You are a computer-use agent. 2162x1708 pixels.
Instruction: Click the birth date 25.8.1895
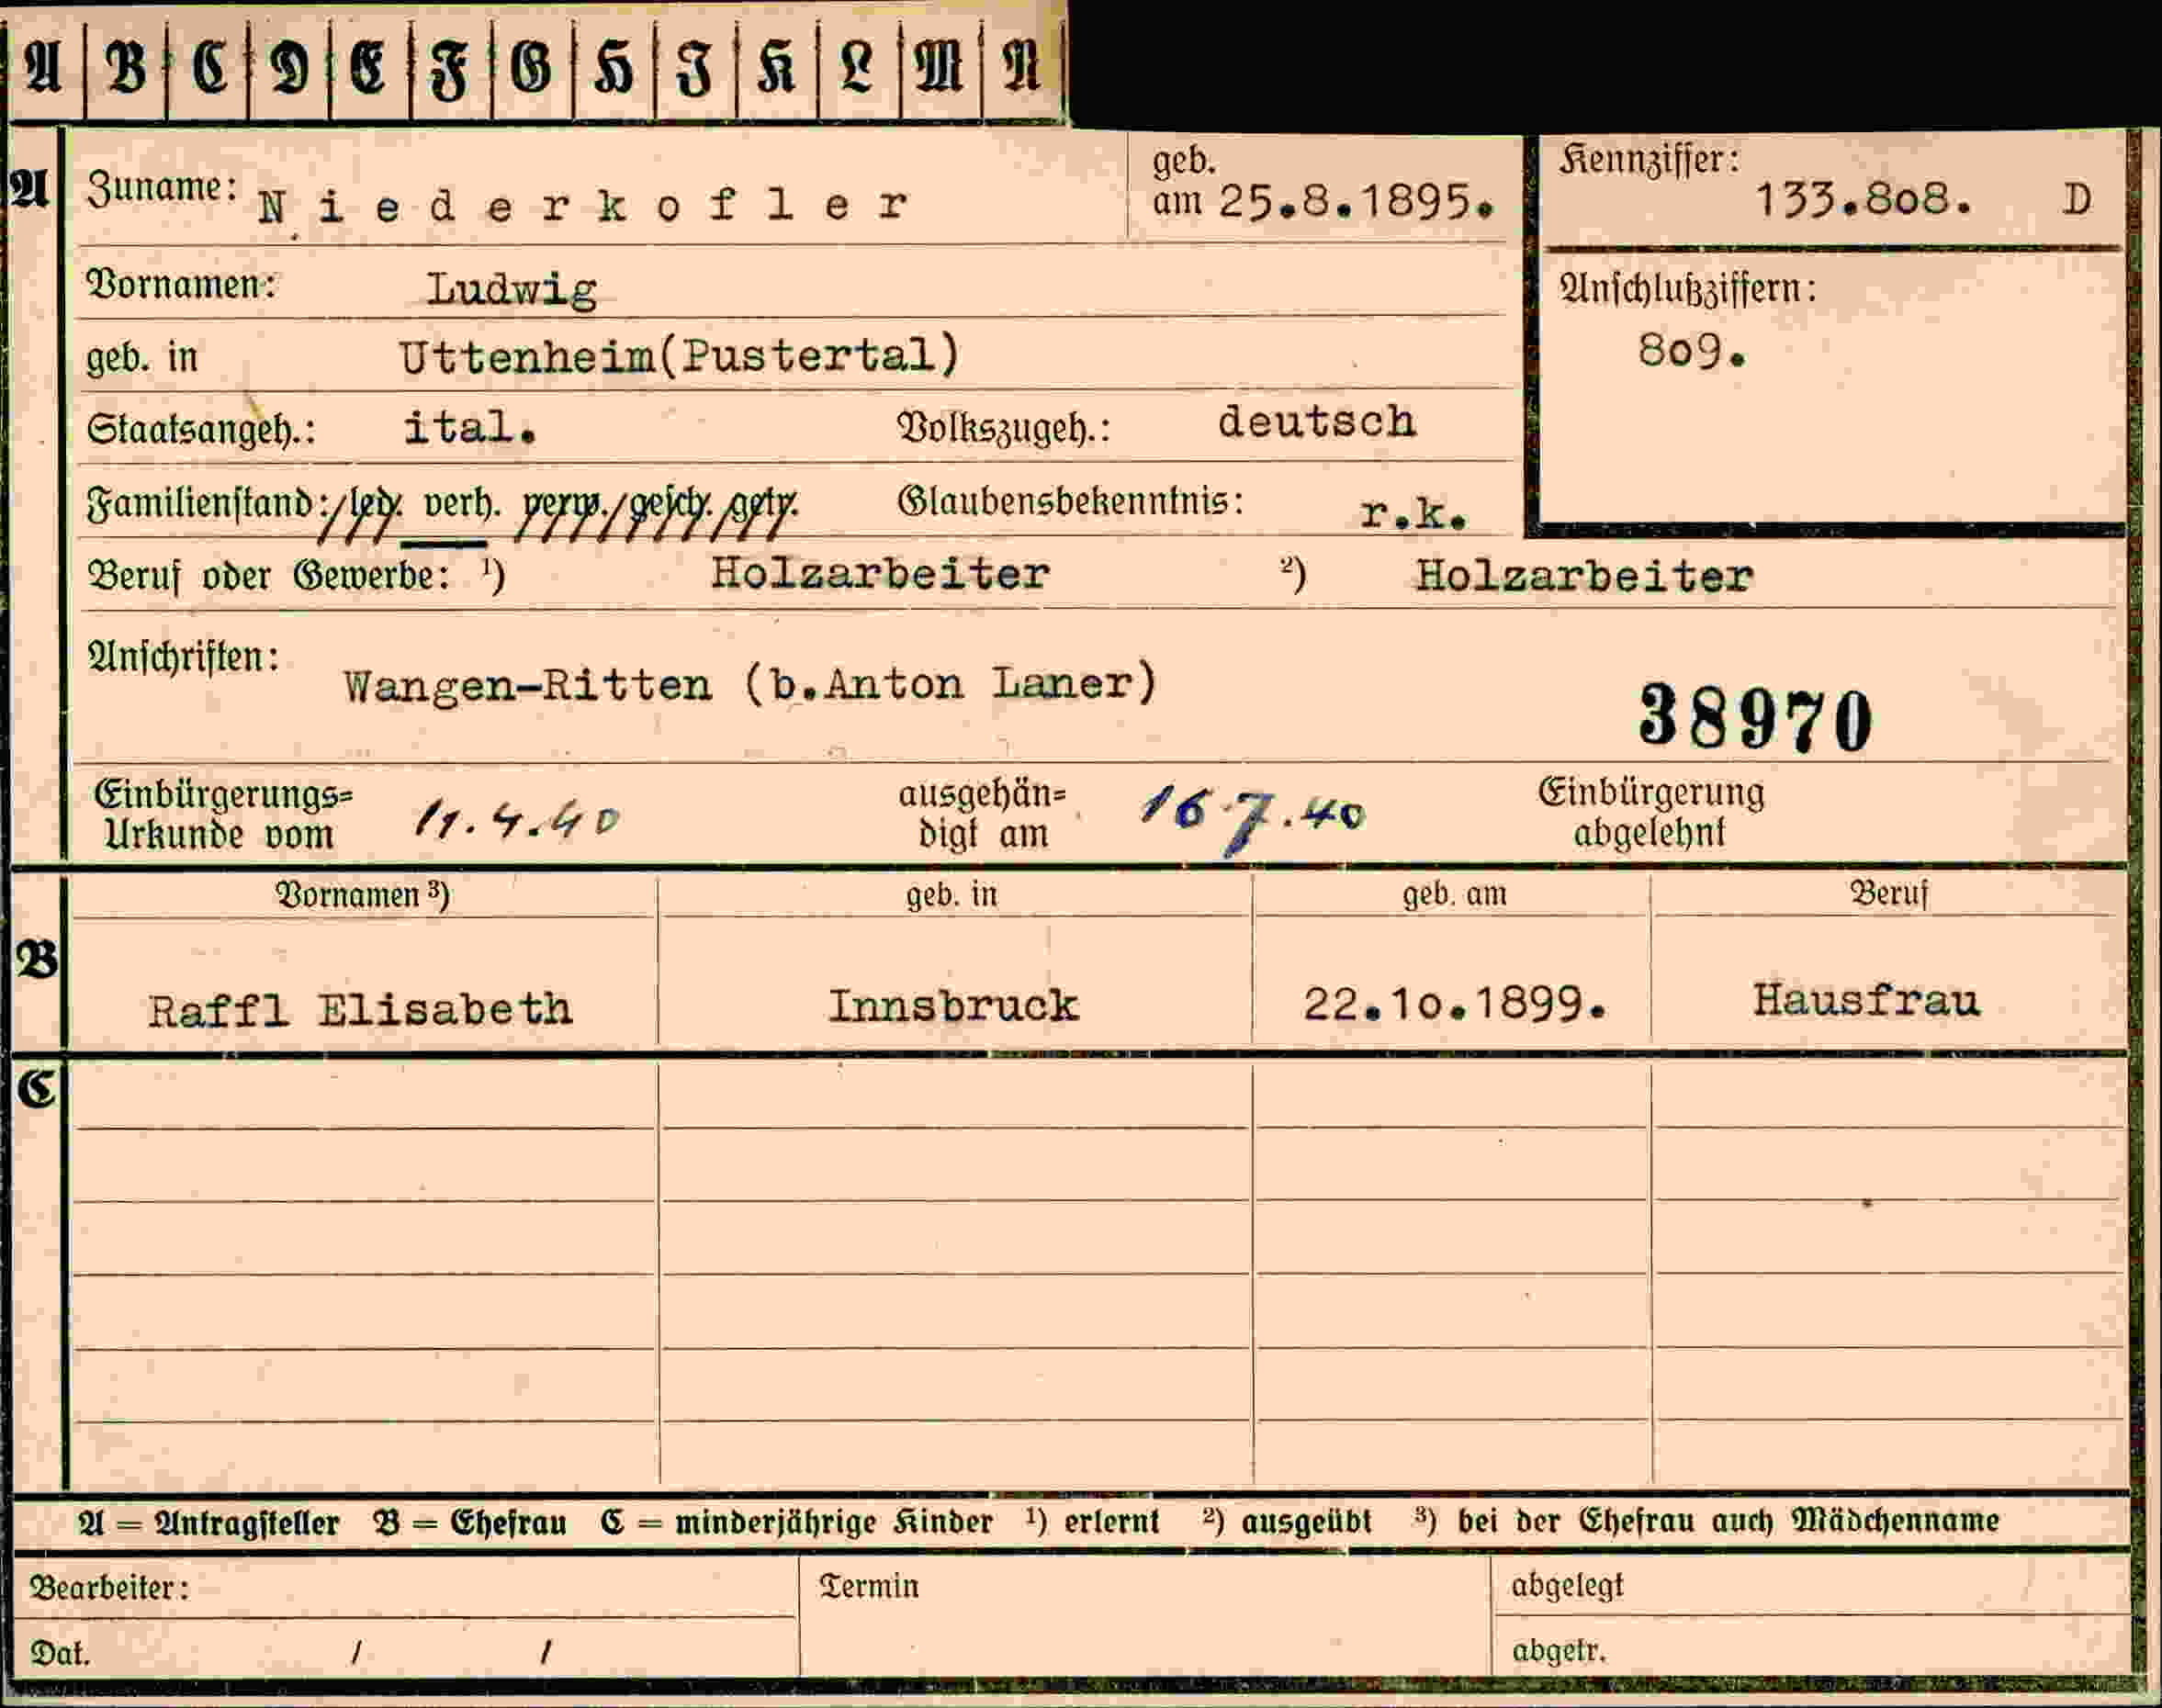1356,203
